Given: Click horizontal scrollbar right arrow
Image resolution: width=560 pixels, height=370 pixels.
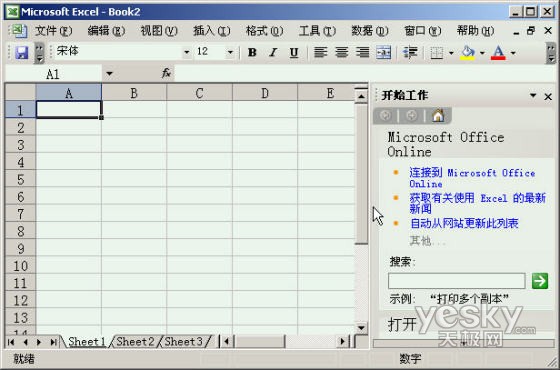Looking at the screenshot, I should pyautogui.click(x=343, y=342).
